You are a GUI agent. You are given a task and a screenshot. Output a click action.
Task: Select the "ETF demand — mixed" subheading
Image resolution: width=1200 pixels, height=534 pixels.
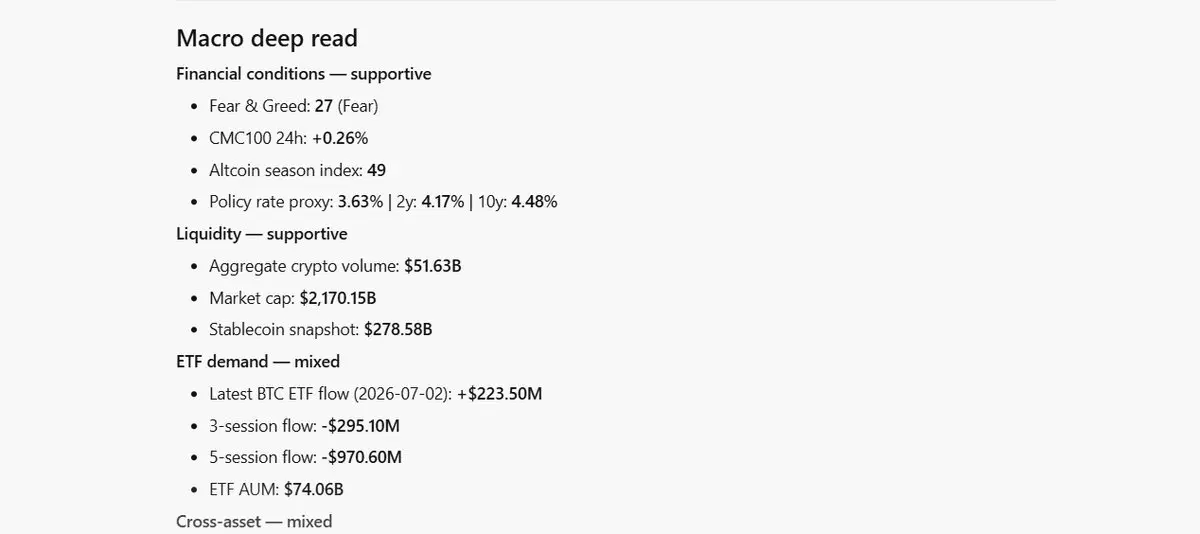tap(258, 362)
